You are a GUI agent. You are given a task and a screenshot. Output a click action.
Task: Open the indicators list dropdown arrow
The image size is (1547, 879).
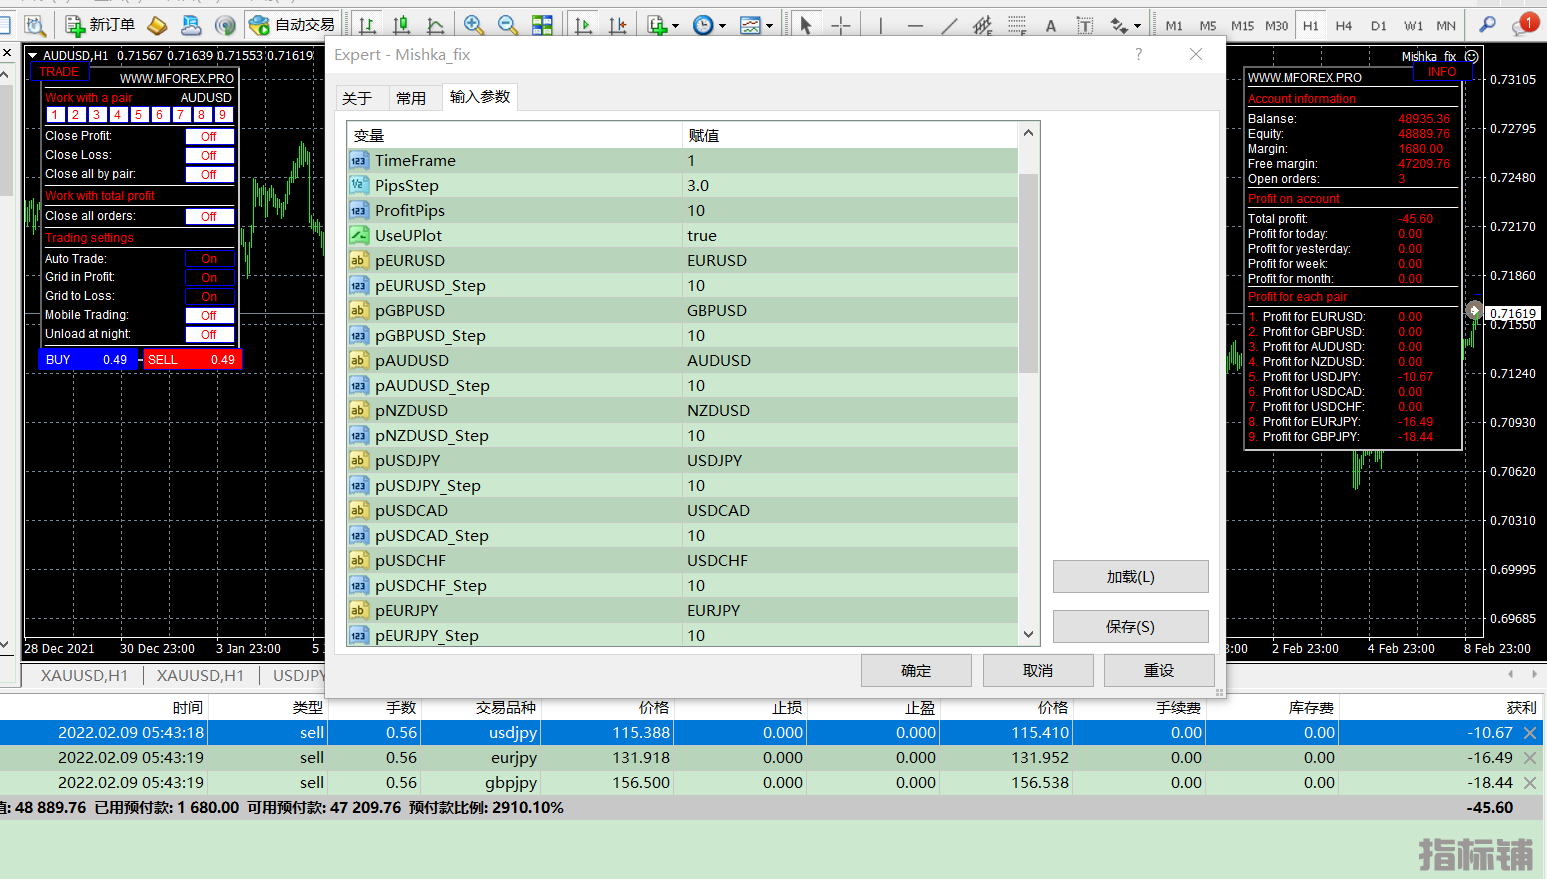[x=676, y=26]
